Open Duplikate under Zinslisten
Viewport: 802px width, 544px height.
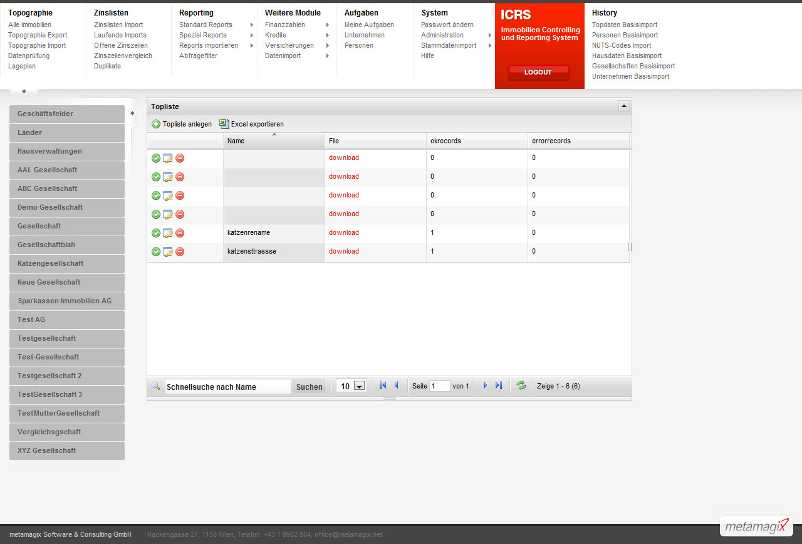tap(107, 66)
